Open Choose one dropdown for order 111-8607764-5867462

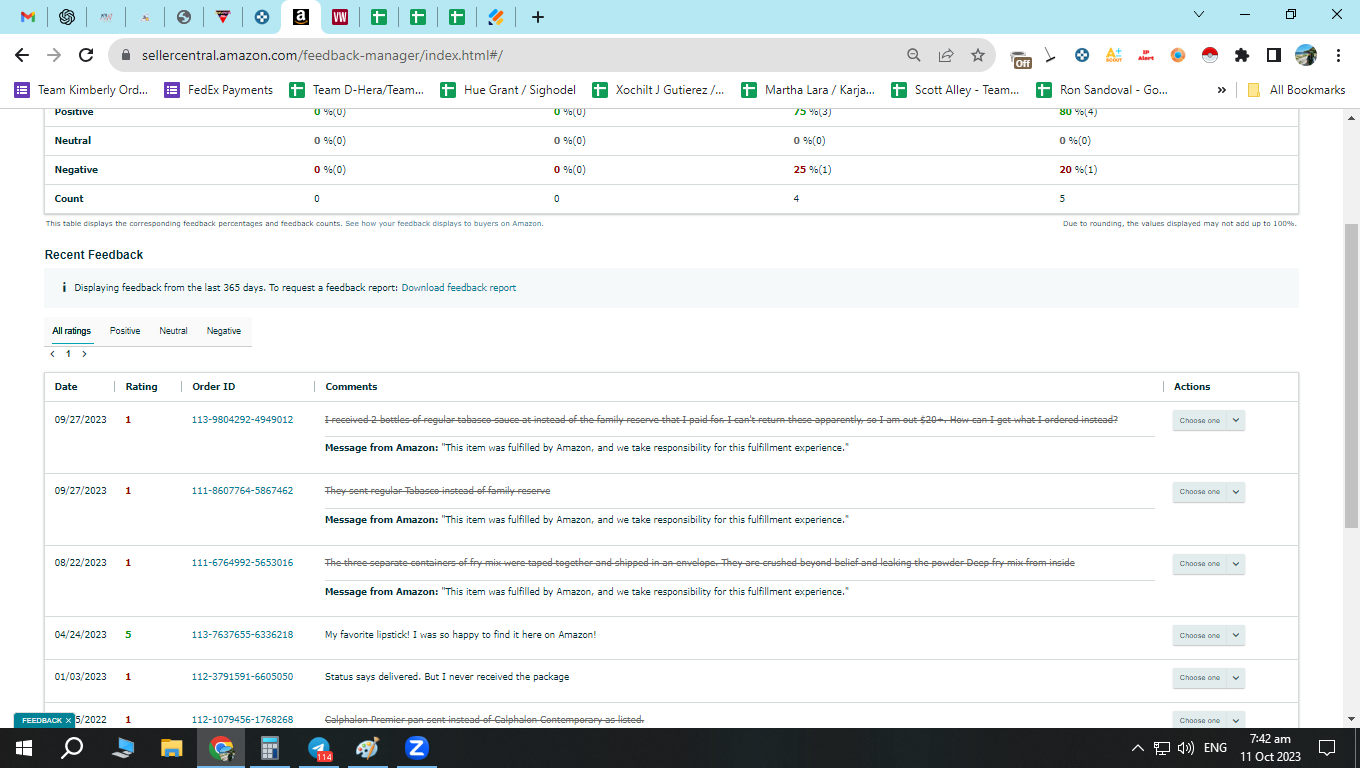1208,492
